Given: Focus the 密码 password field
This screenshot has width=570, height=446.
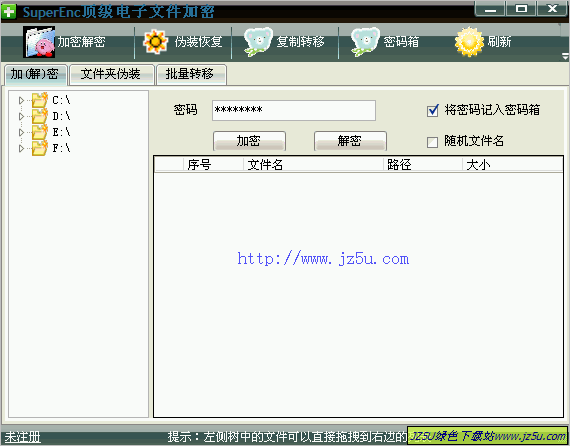Looking at the screenshot, I should (x=294, y=111).
